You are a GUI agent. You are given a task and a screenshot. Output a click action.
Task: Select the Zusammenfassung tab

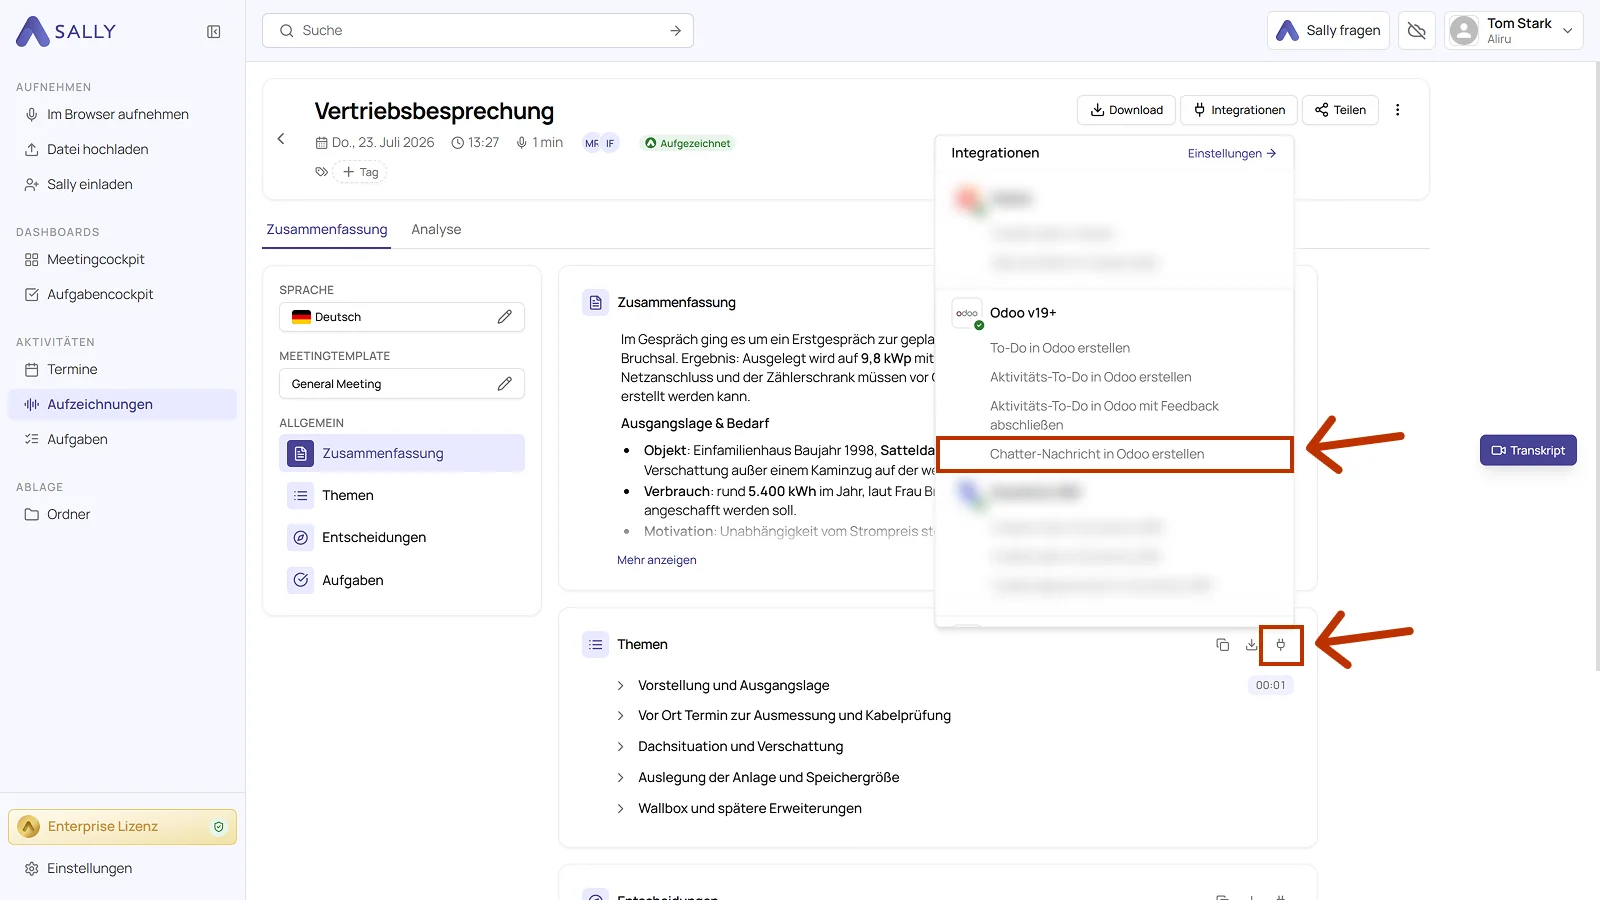coord(327,230)
